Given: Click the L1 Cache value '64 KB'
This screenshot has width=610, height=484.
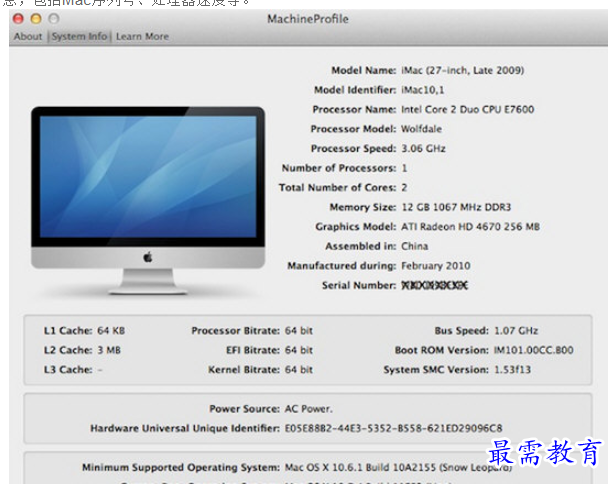Looking at the screenshot, I should [111, 331].
